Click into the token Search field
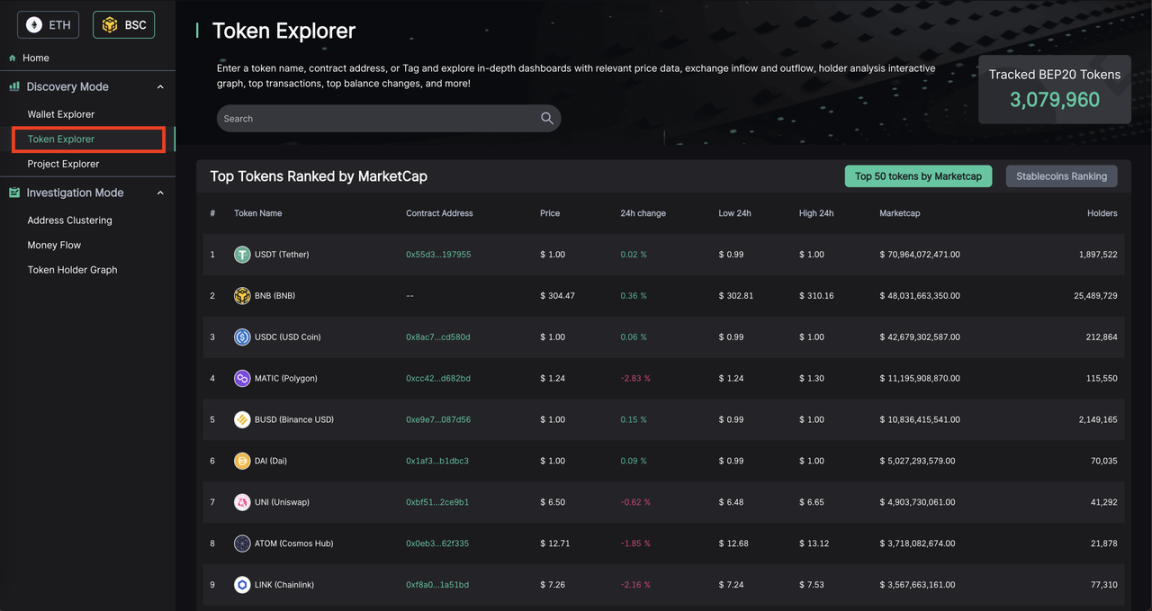 (375, 118)
